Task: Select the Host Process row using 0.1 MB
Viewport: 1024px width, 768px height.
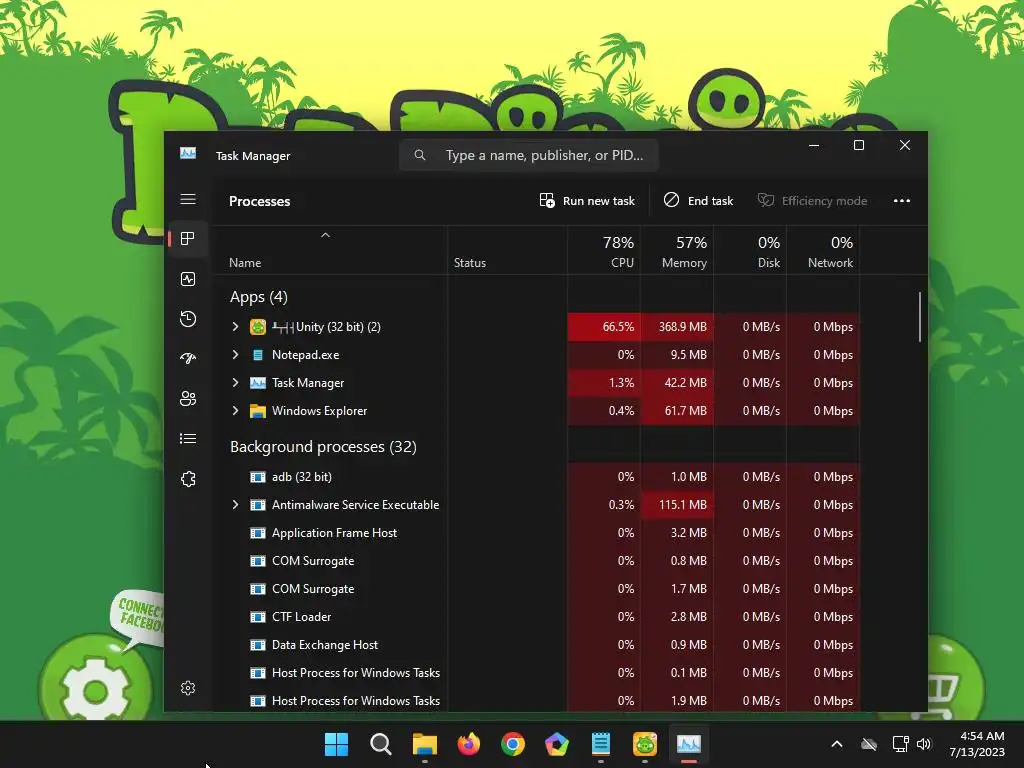Action: [x=536, y=673]
